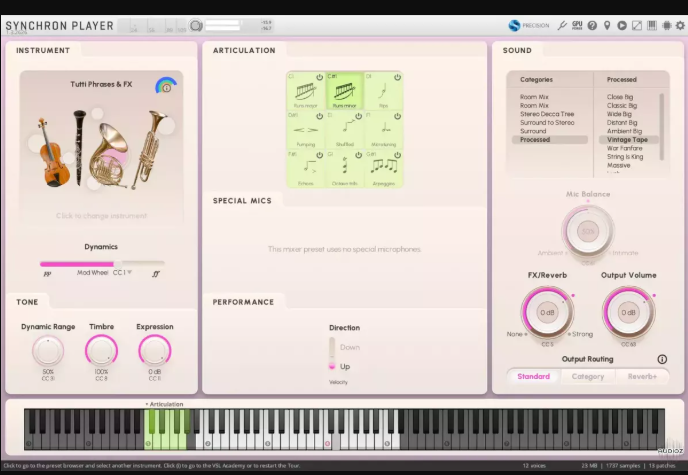Image resolution: width=688 pixels, height=475 pixels.
Task: Choose the Wide Big preset
Action: 619,114
